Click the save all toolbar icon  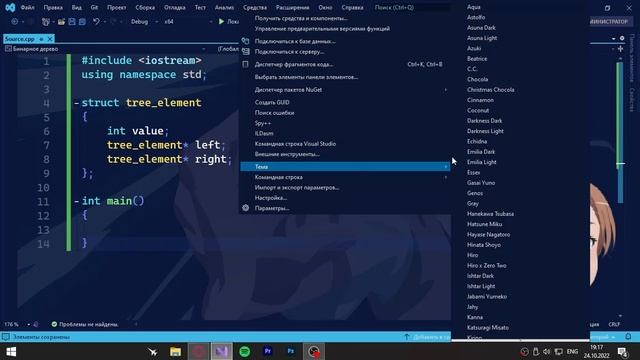pos(82,22)
